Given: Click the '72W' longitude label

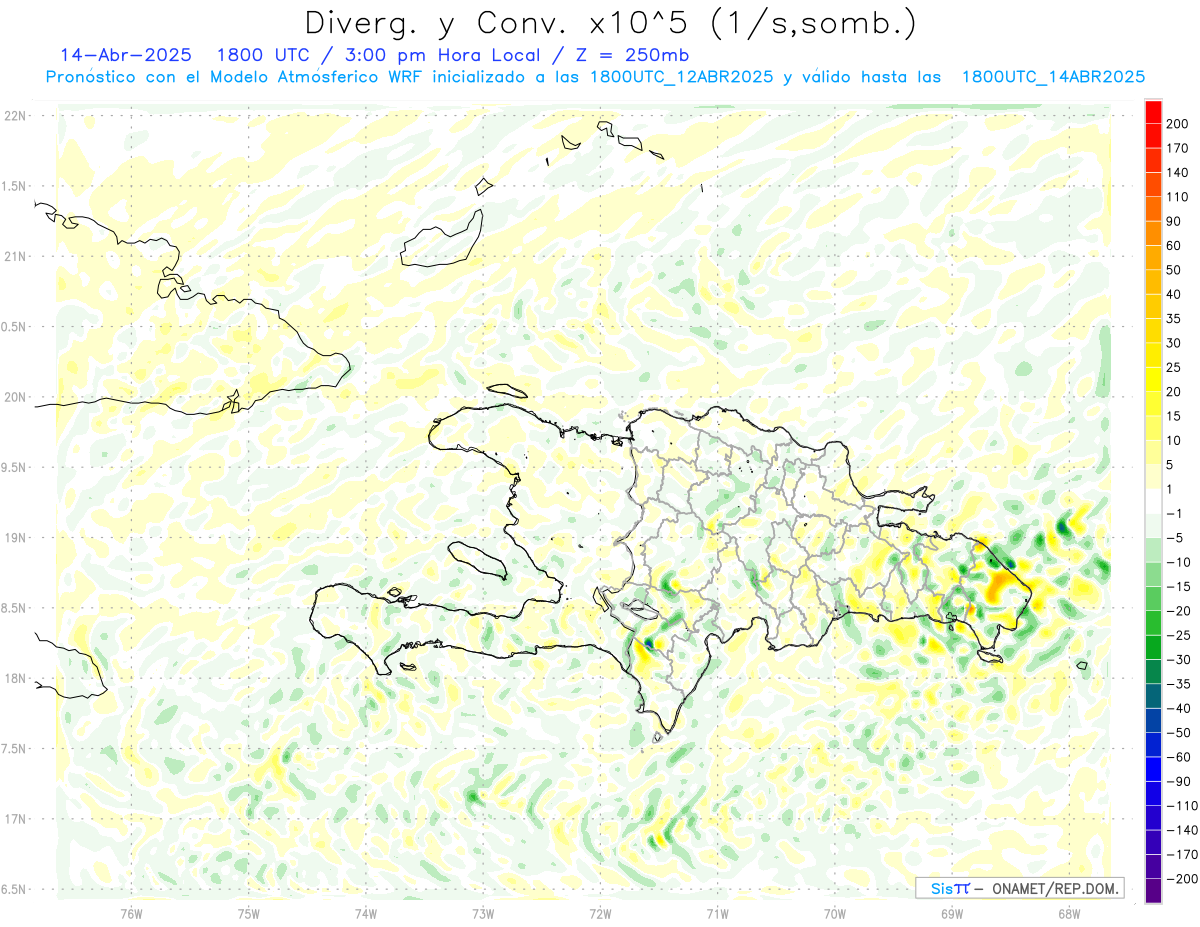Looking at the screenshot, I should click(600, 913).
